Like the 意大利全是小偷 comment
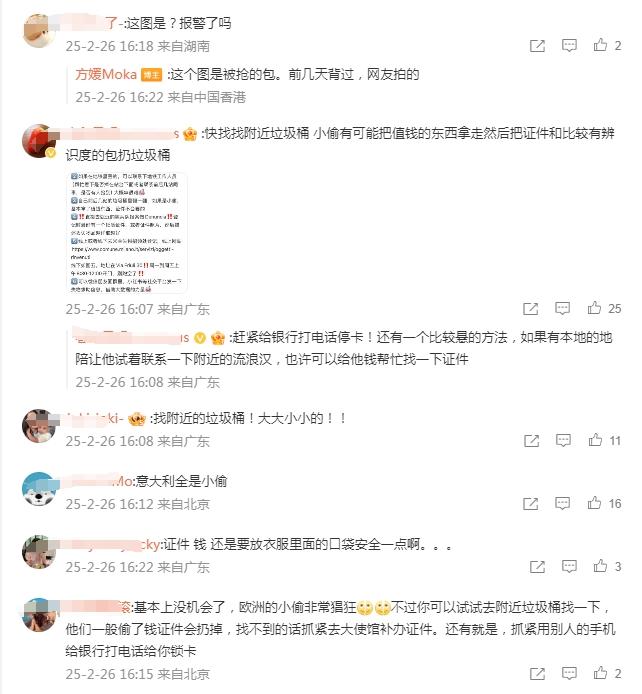Image resolution: width=642 pixels, height=694 pixels. click(x=594, y=503)
